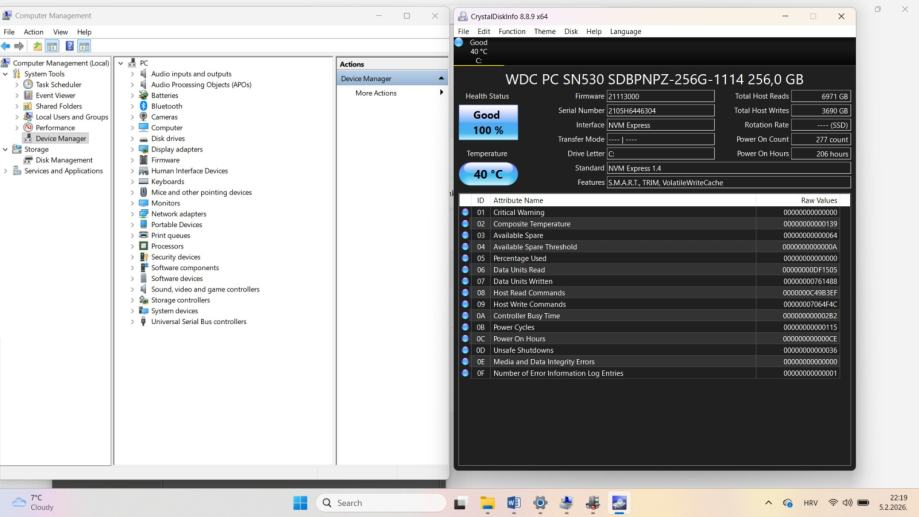Click the Total Host Reads value field

[821, 96]
